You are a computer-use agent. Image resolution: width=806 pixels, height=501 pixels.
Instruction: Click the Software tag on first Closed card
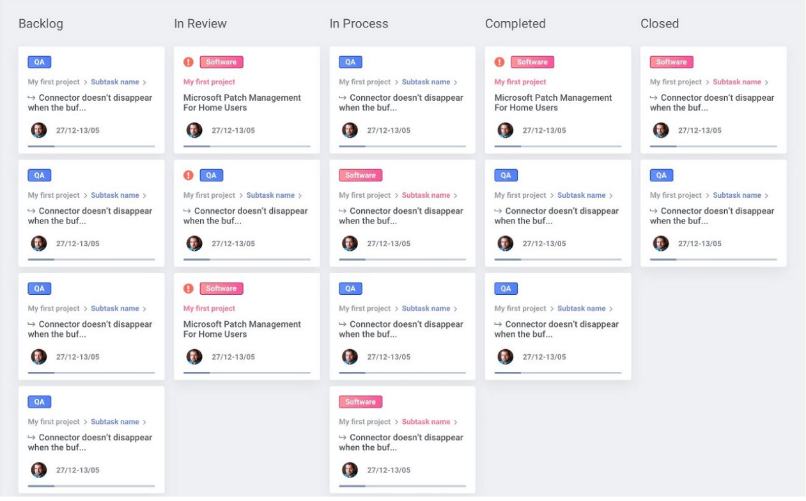click(671, 62)
